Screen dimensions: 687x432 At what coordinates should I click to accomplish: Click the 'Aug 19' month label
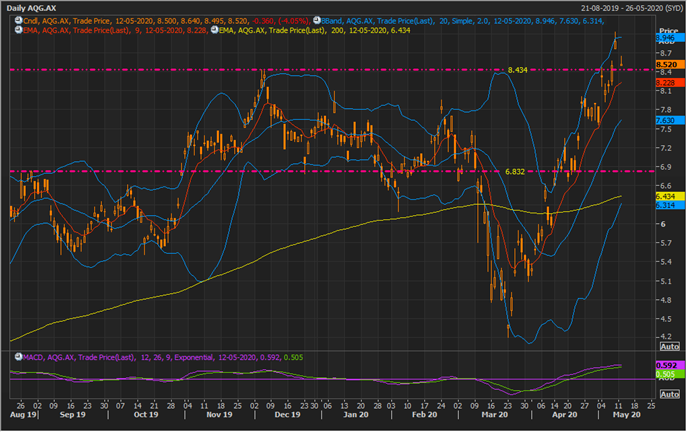23,414
